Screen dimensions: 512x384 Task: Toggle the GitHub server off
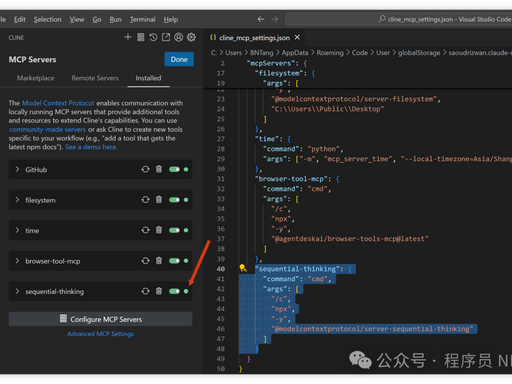[174, 169]
